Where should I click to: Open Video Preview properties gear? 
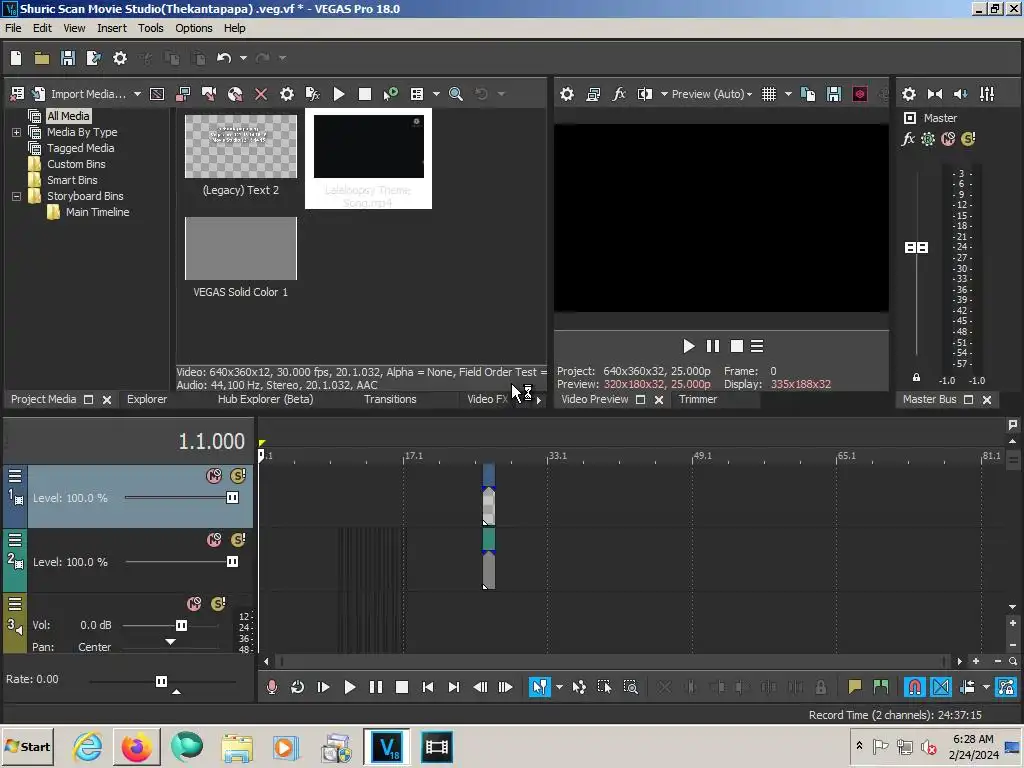567,94
